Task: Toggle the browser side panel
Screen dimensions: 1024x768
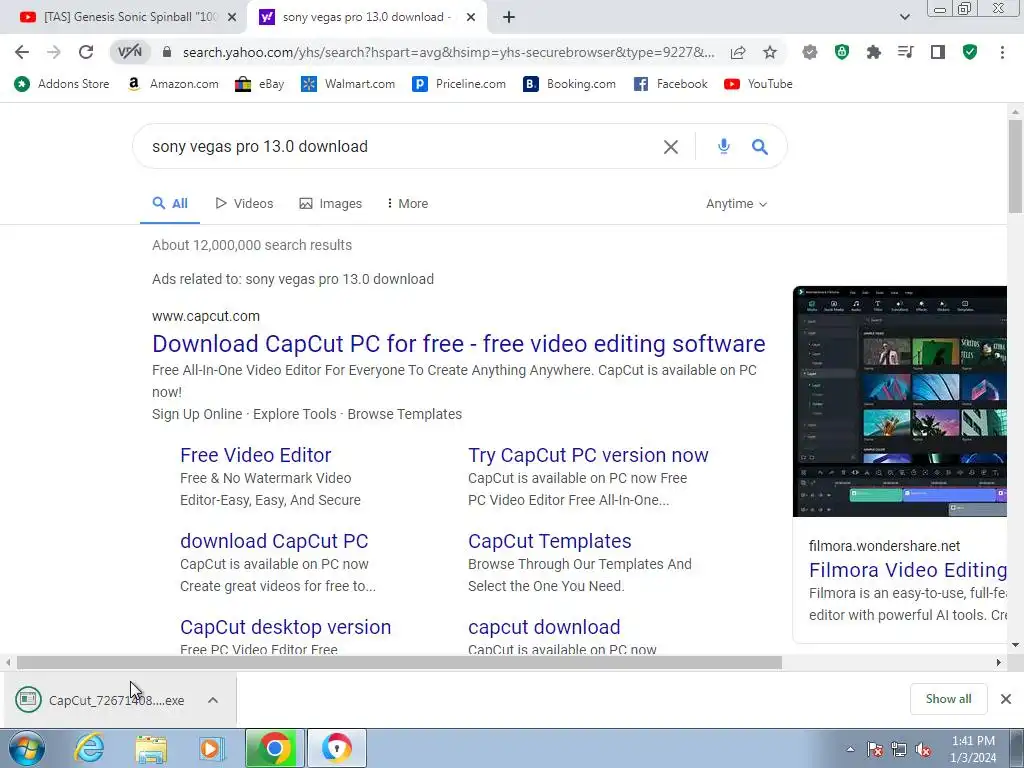Action: 938,52
